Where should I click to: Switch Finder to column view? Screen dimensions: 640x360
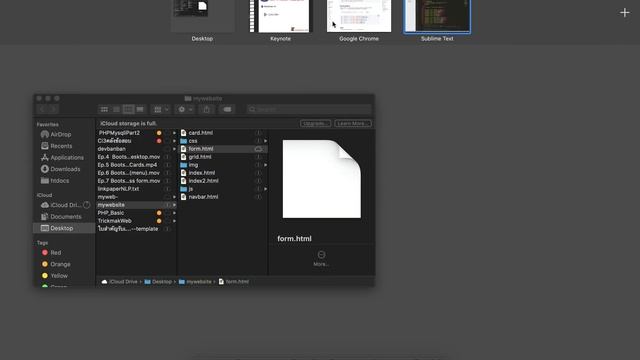click(128, 109)
